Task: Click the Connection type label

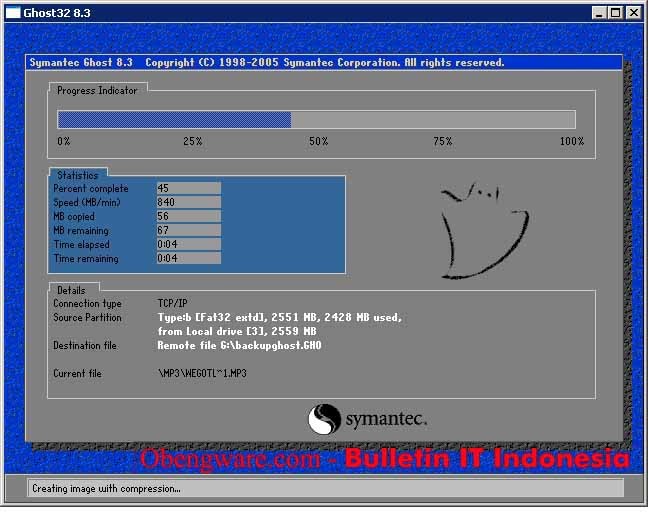Action: (x=88, y=304)
